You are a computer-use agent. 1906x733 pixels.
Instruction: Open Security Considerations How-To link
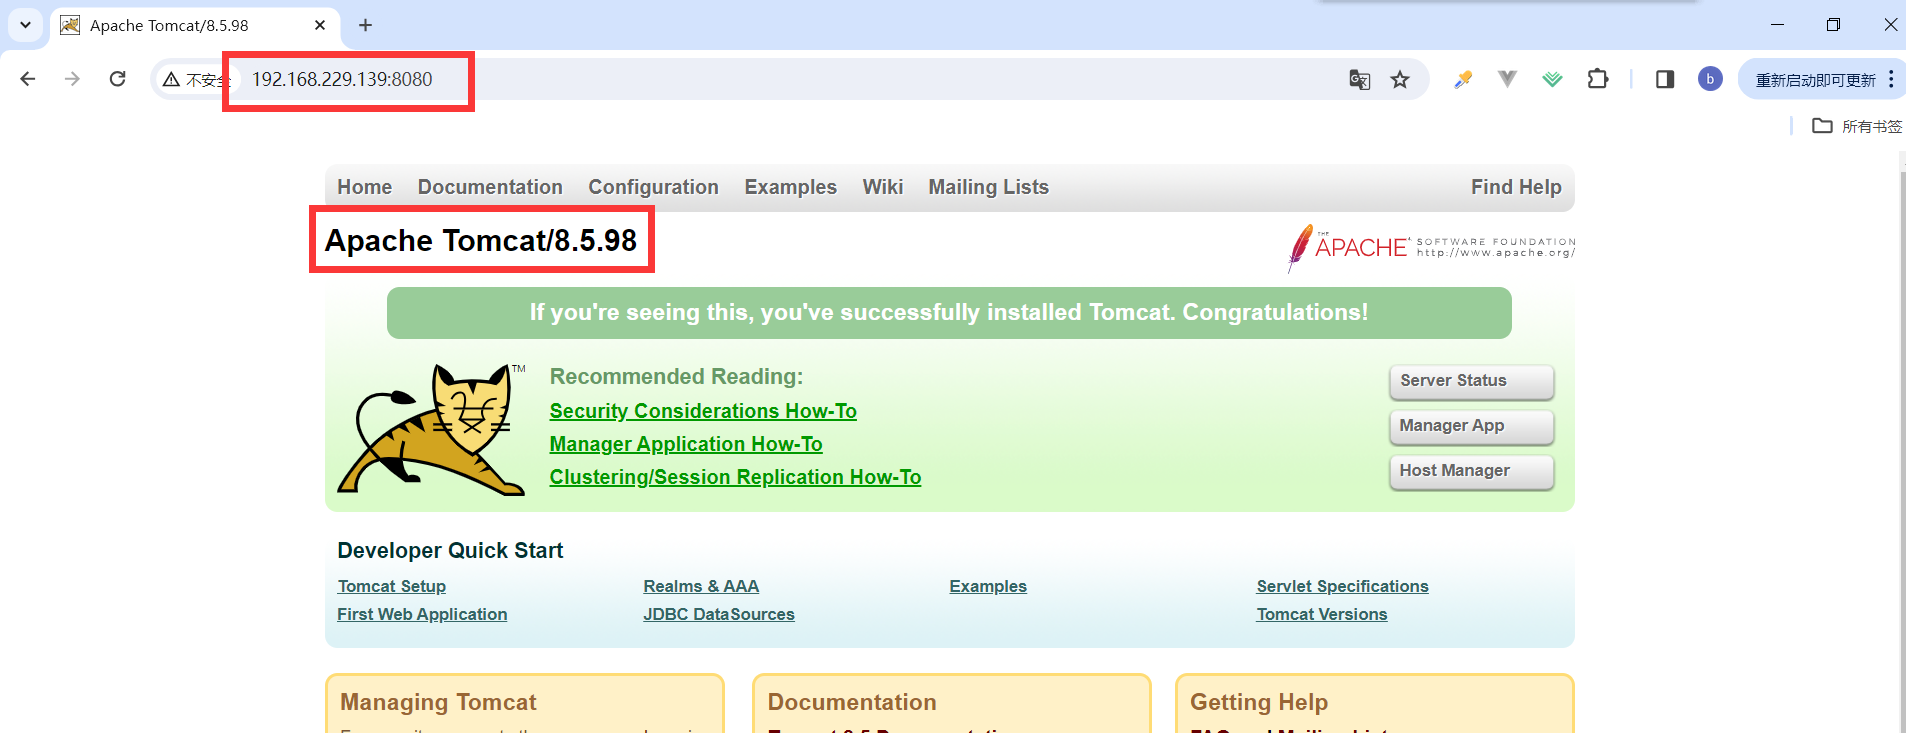tap(703, 411)
